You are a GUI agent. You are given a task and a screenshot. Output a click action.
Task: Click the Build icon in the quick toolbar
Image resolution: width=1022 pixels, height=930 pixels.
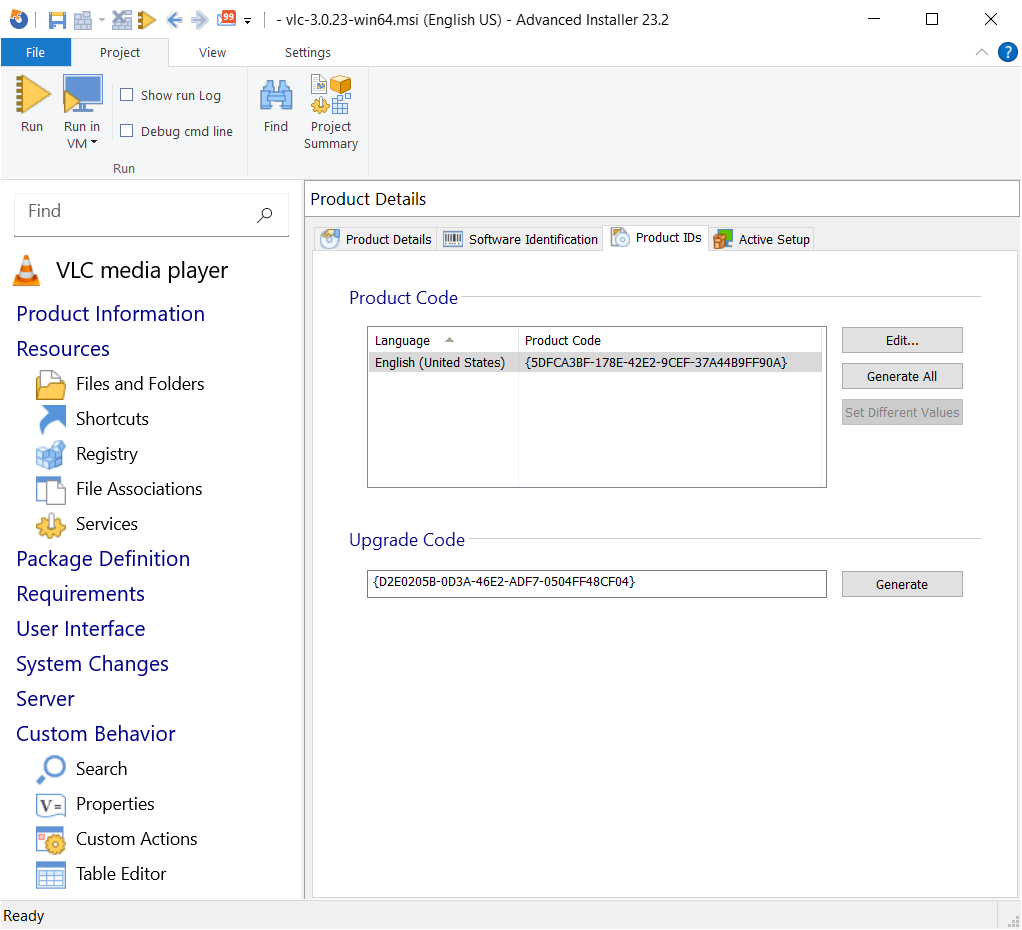[x=83, y=19]
